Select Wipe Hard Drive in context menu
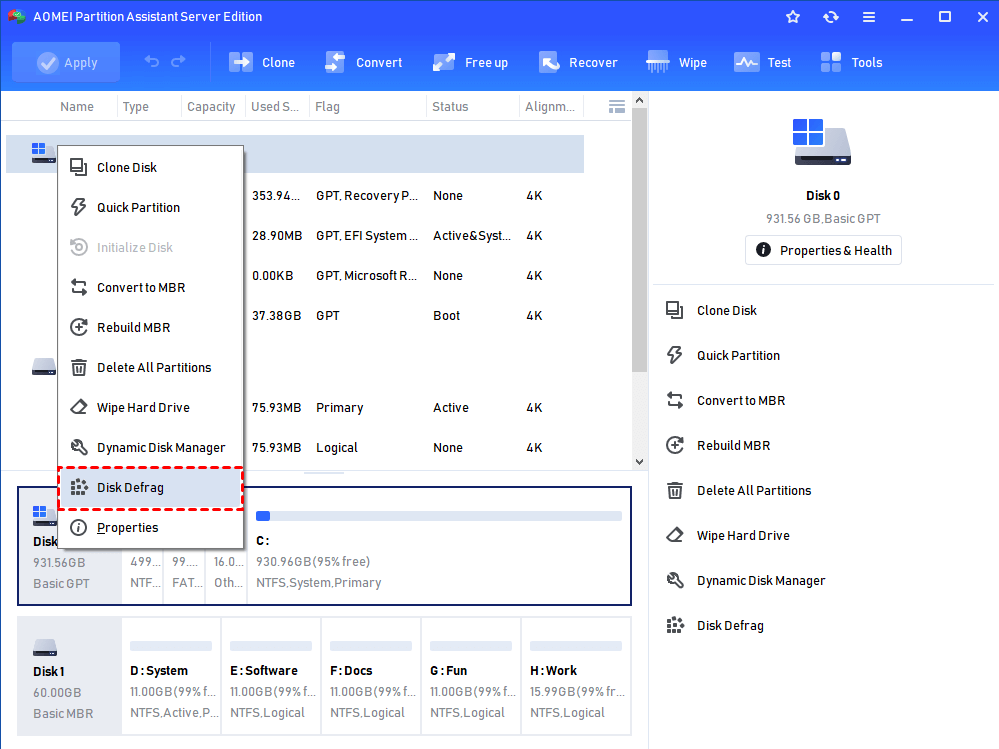Screen dimensions: 999x749 pos(150,408)
